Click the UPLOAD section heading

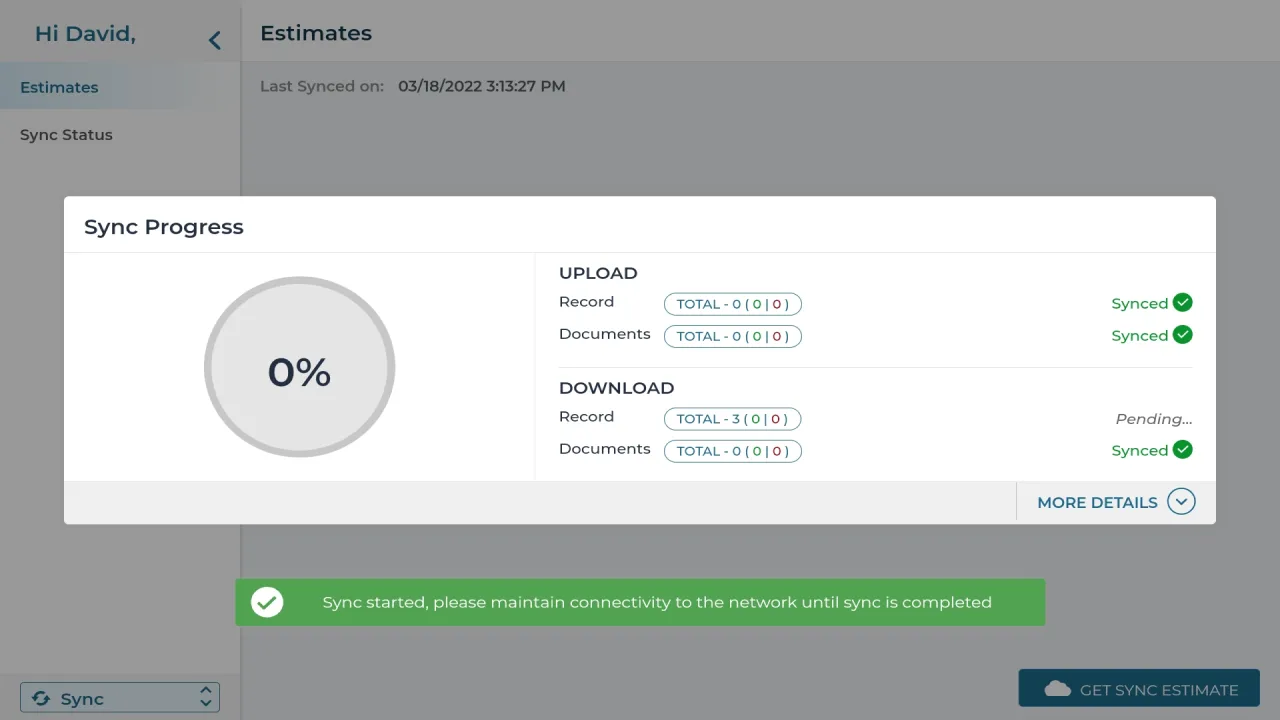pyautogui.click(x=598, y=273)
